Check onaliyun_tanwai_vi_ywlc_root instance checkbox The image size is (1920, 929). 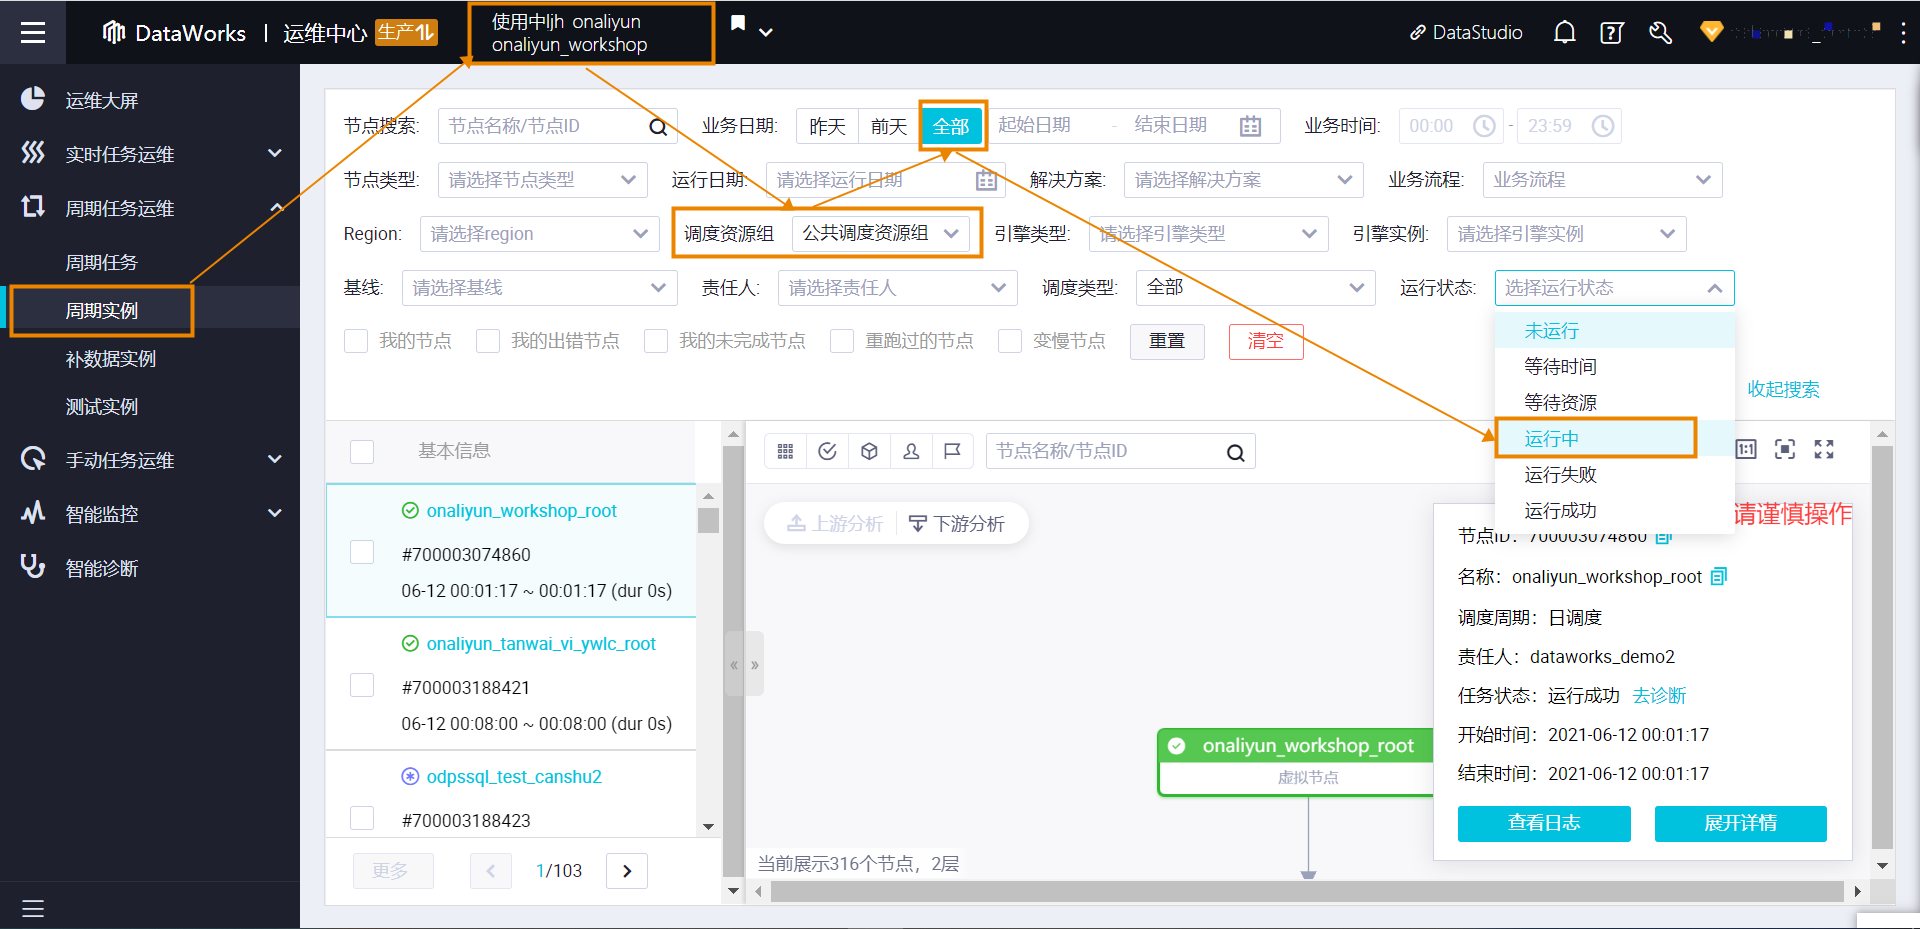point(362,685)
